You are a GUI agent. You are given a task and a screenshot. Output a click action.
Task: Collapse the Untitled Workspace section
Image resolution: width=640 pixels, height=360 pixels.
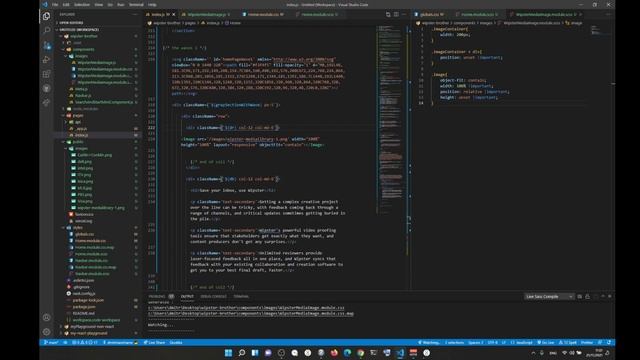pos(97,29)
